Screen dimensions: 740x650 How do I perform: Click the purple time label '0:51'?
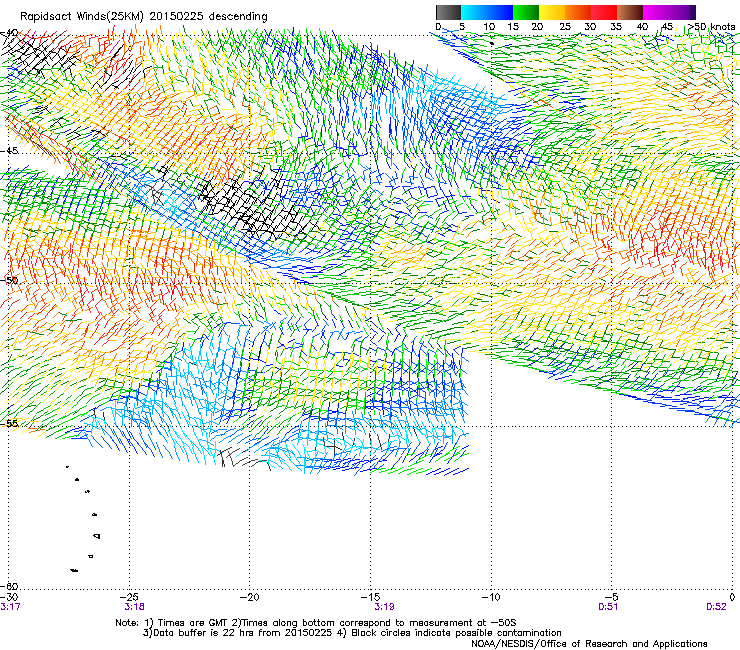click(608, 607)
